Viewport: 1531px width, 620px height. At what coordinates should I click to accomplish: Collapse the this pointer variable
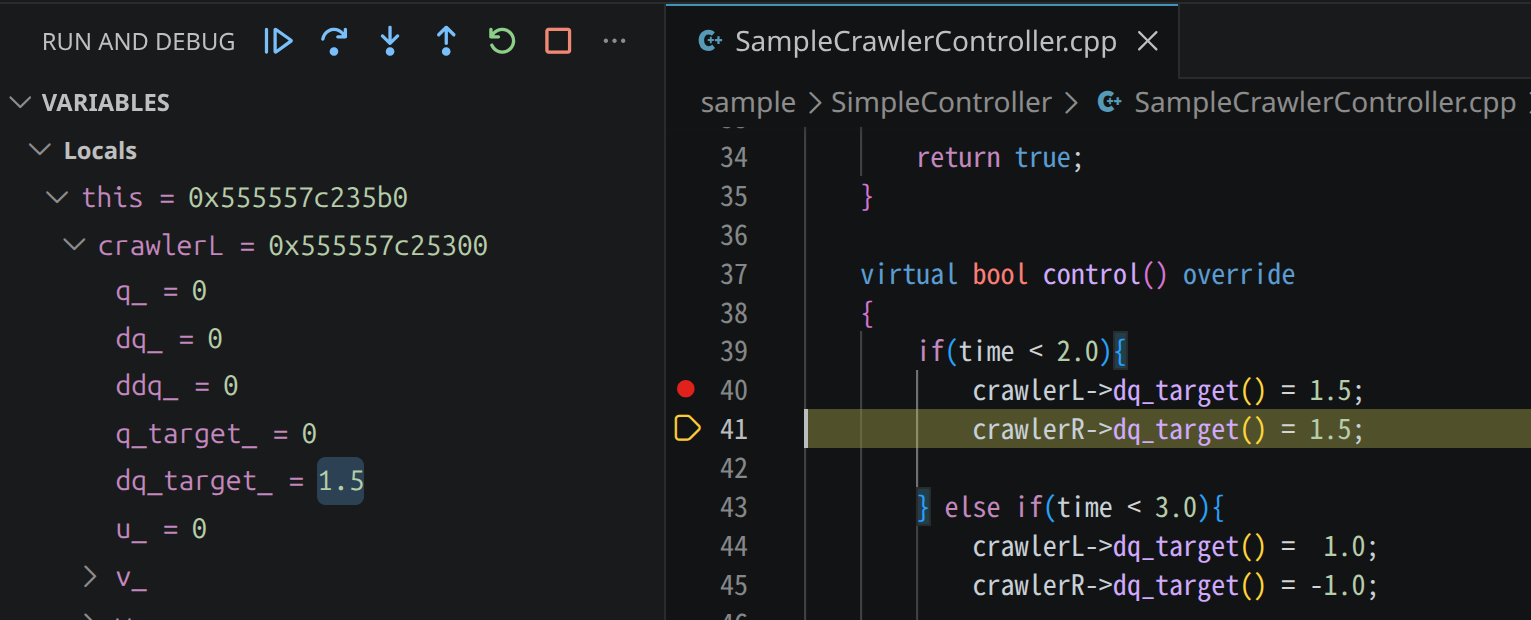pos(58,198)
